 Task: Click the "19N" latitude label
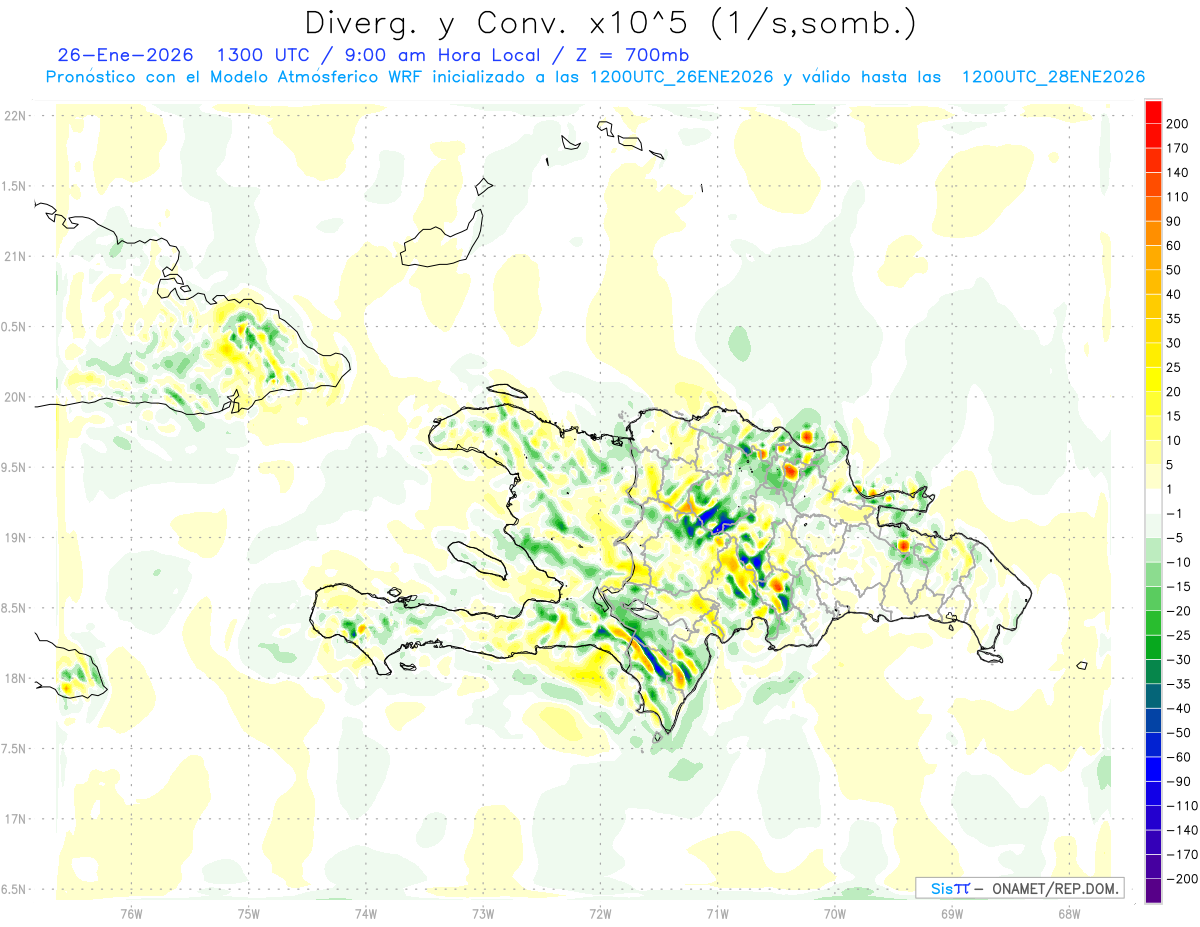(15, 538)
